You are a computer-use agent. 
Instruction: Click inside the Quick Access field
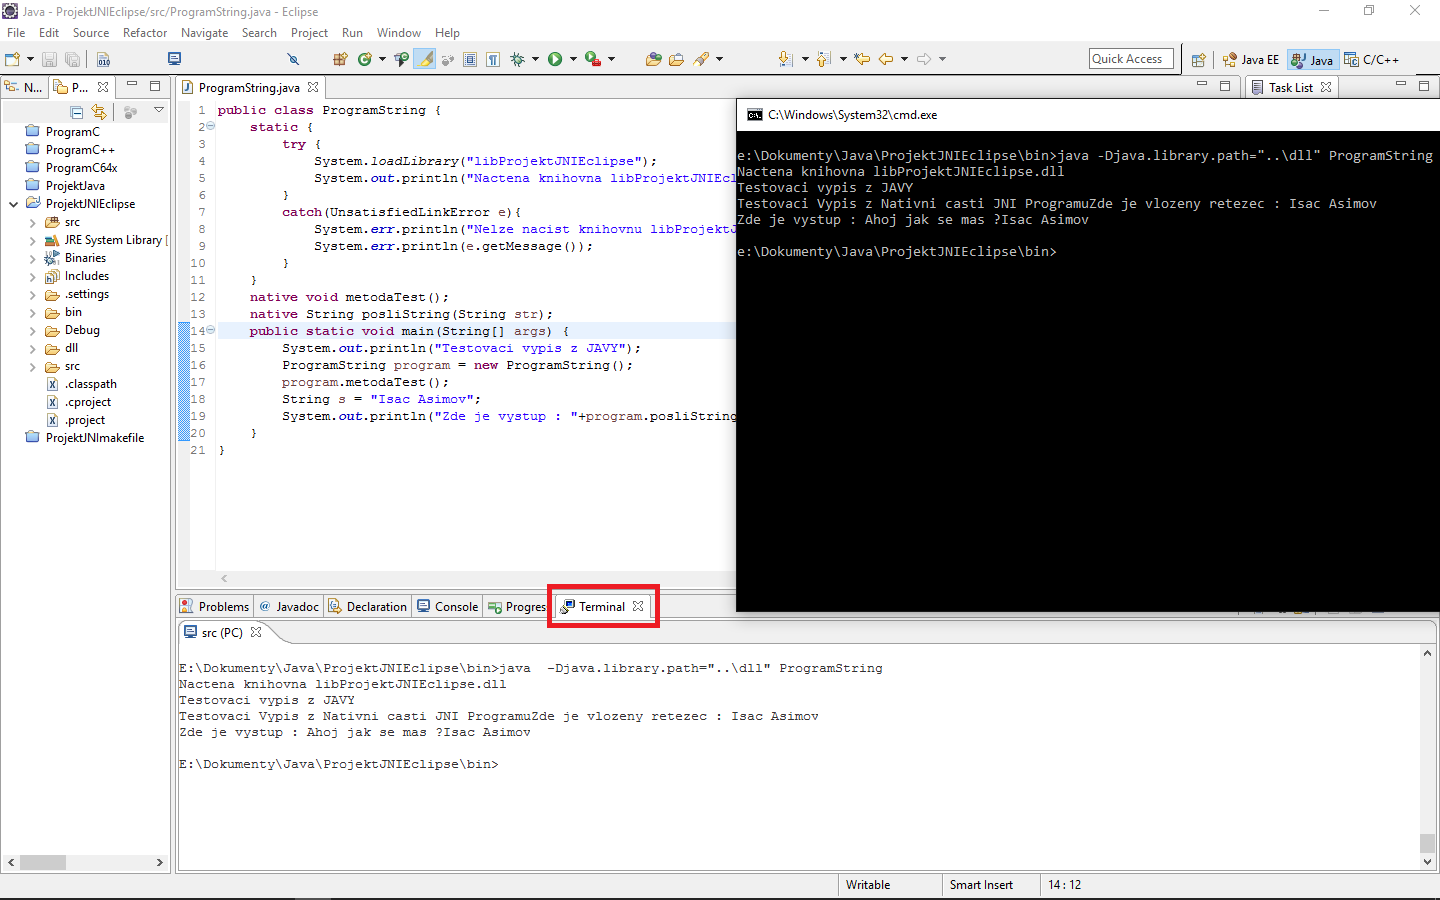pyautogui.click(x=1130, y=58)
